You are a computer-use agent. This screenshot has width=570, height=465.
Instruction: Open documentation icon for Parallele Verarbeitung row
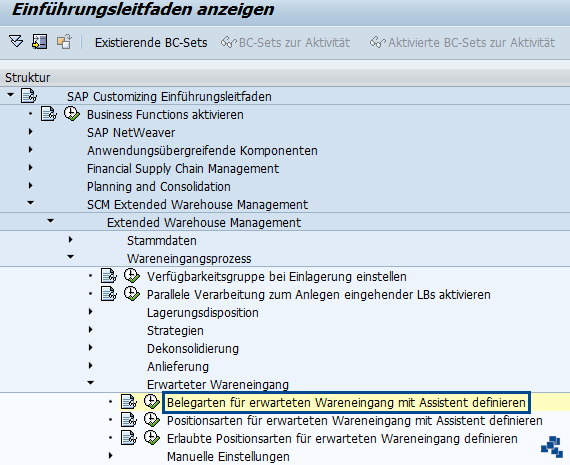pos(109,294)
